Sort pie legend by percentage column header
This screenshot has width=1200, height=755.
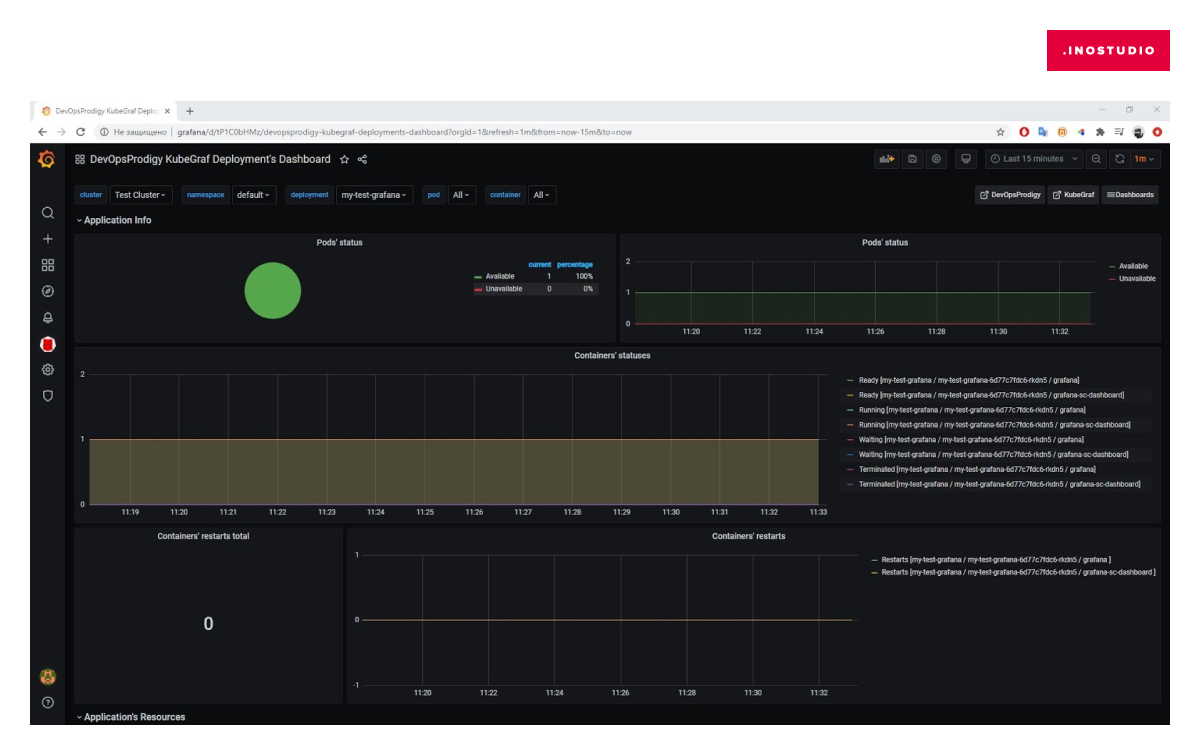point(575,265)
